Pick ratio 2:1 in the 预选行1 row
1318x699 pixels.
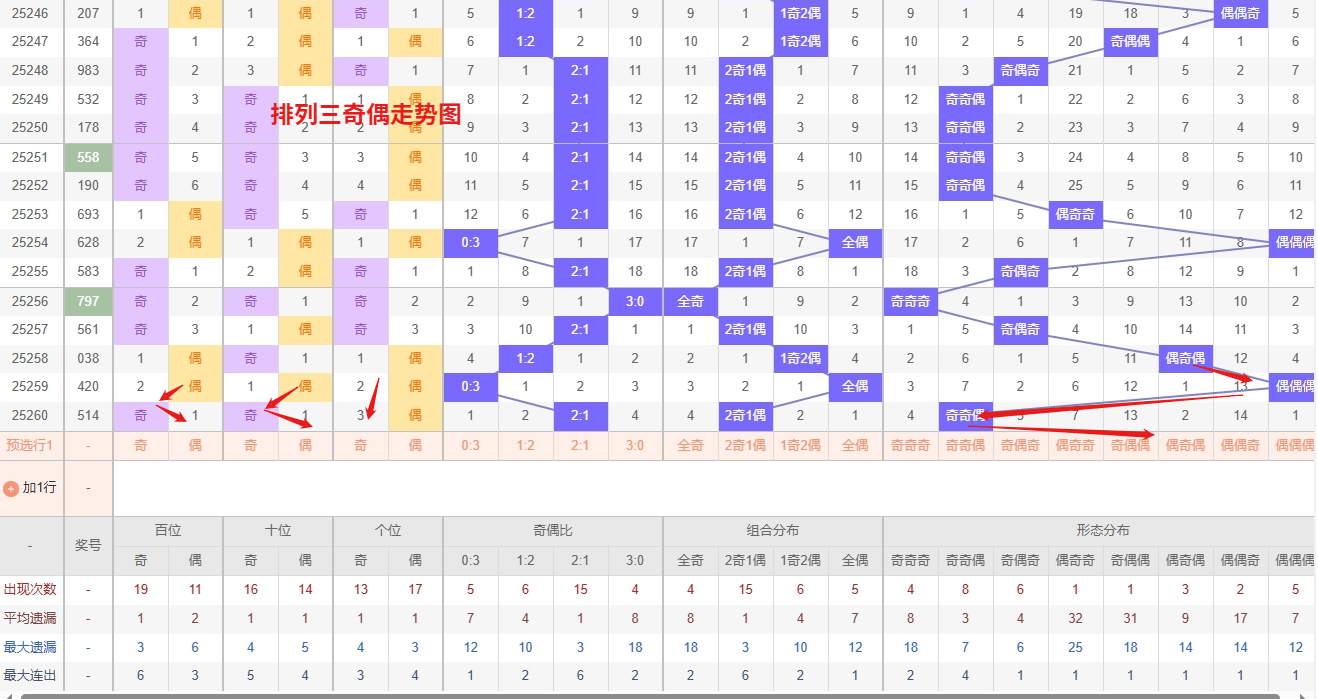pos(580,445)
